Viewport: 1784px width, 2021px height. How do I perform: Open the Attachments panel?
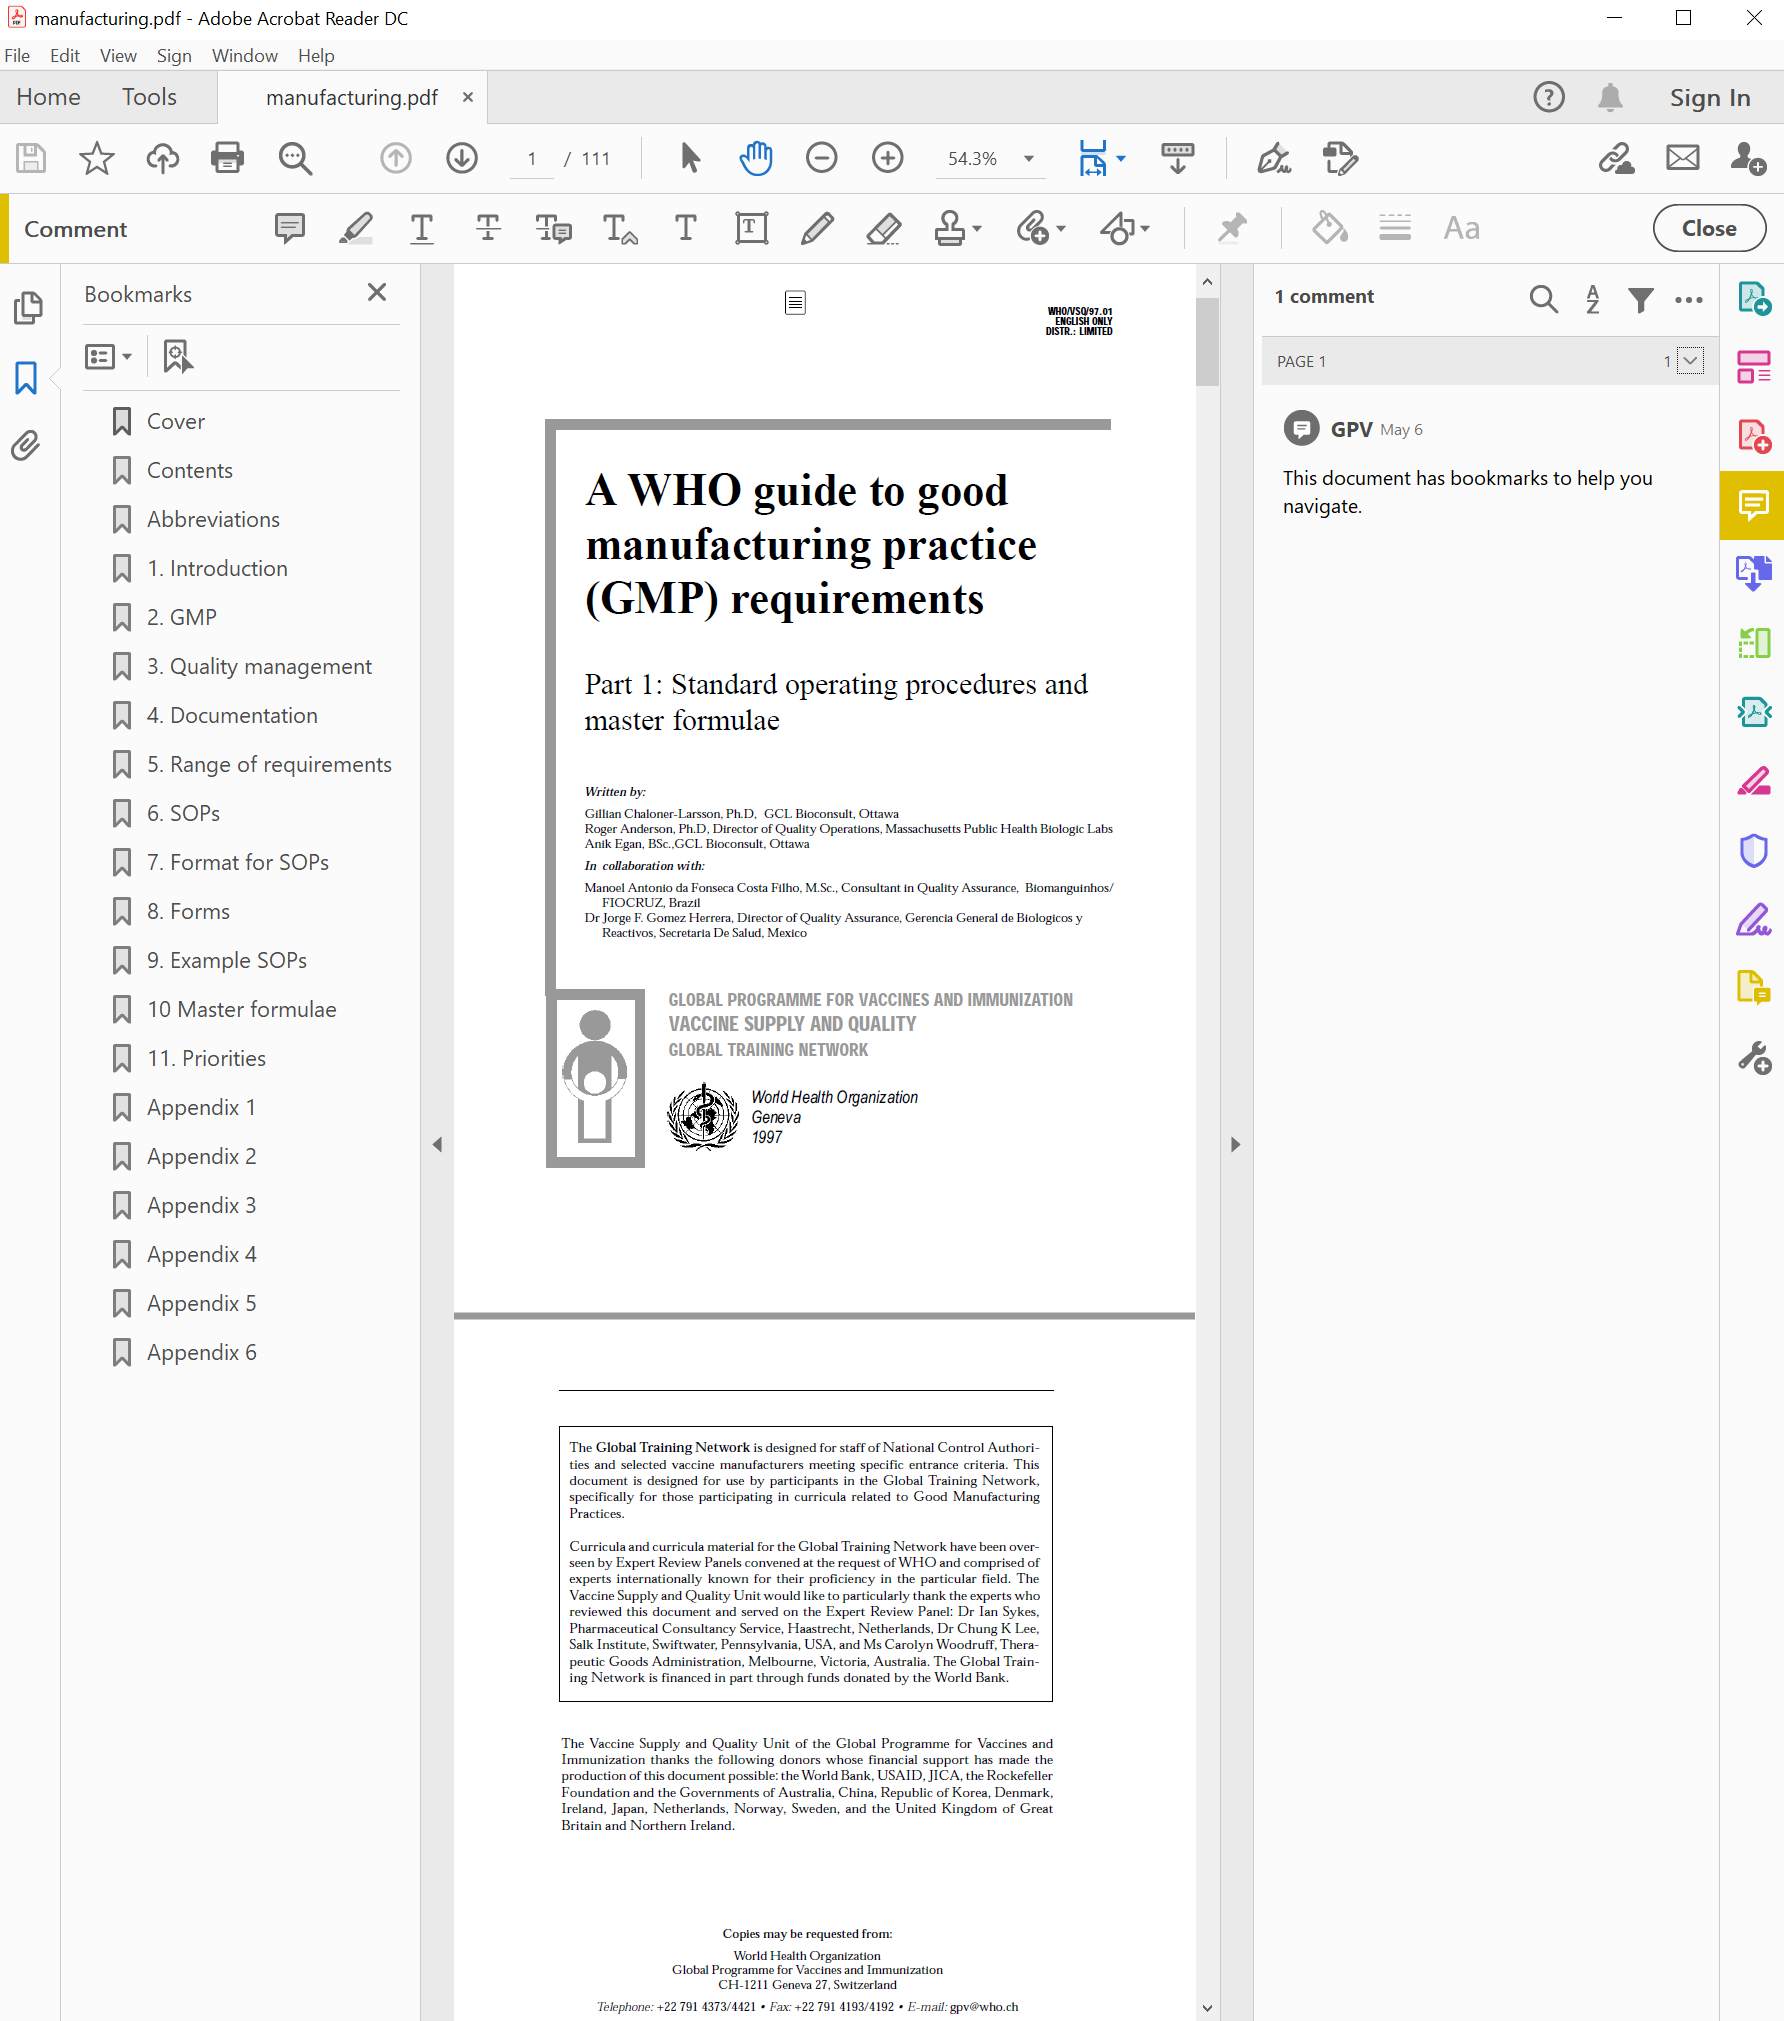tap(26, 447)
